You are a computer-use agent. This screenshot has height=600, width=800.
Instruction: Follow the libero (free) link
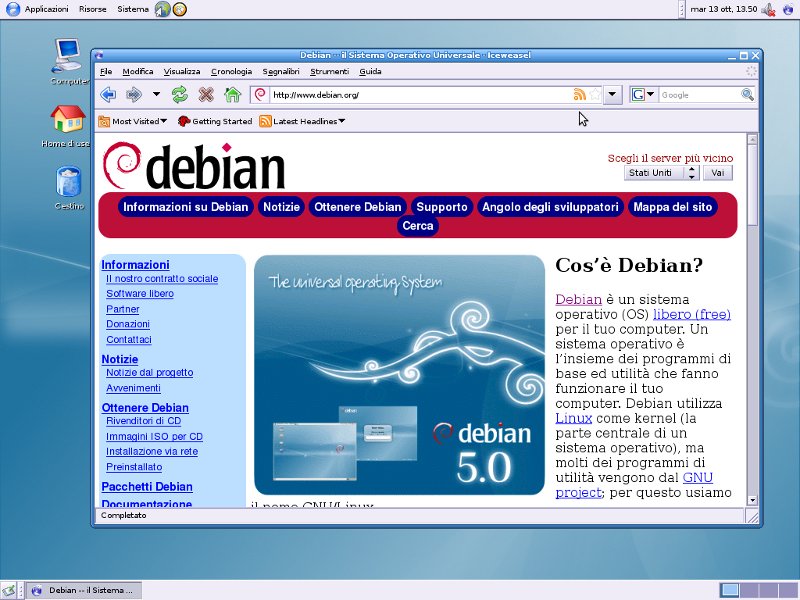(x=692, y=314)
